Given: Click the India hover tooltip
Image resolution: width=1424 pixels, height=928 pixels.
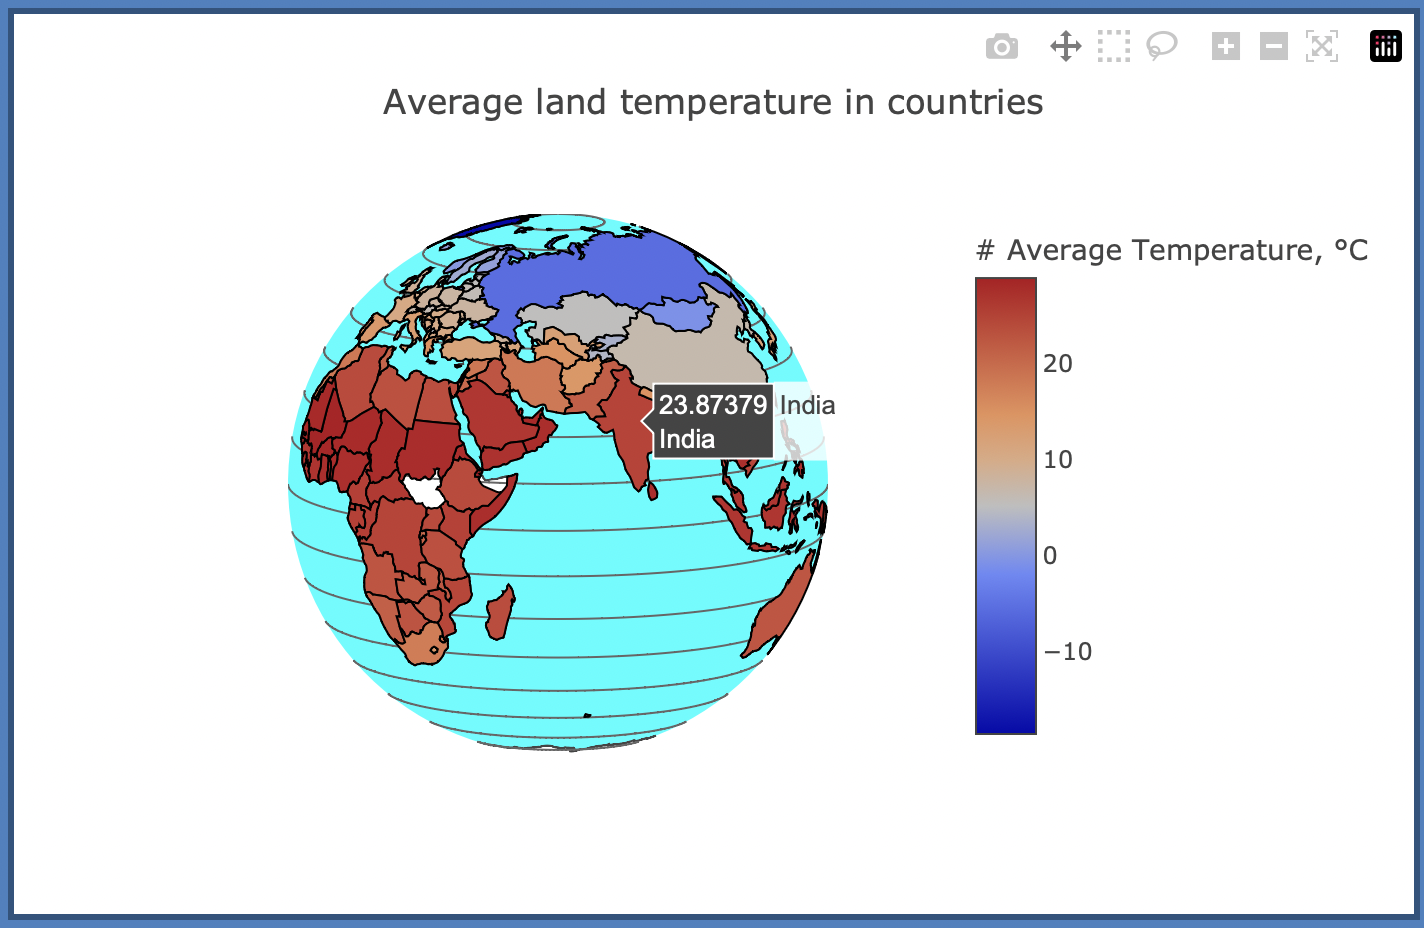Looking at the screenshot, I should (x=712, y=422).
